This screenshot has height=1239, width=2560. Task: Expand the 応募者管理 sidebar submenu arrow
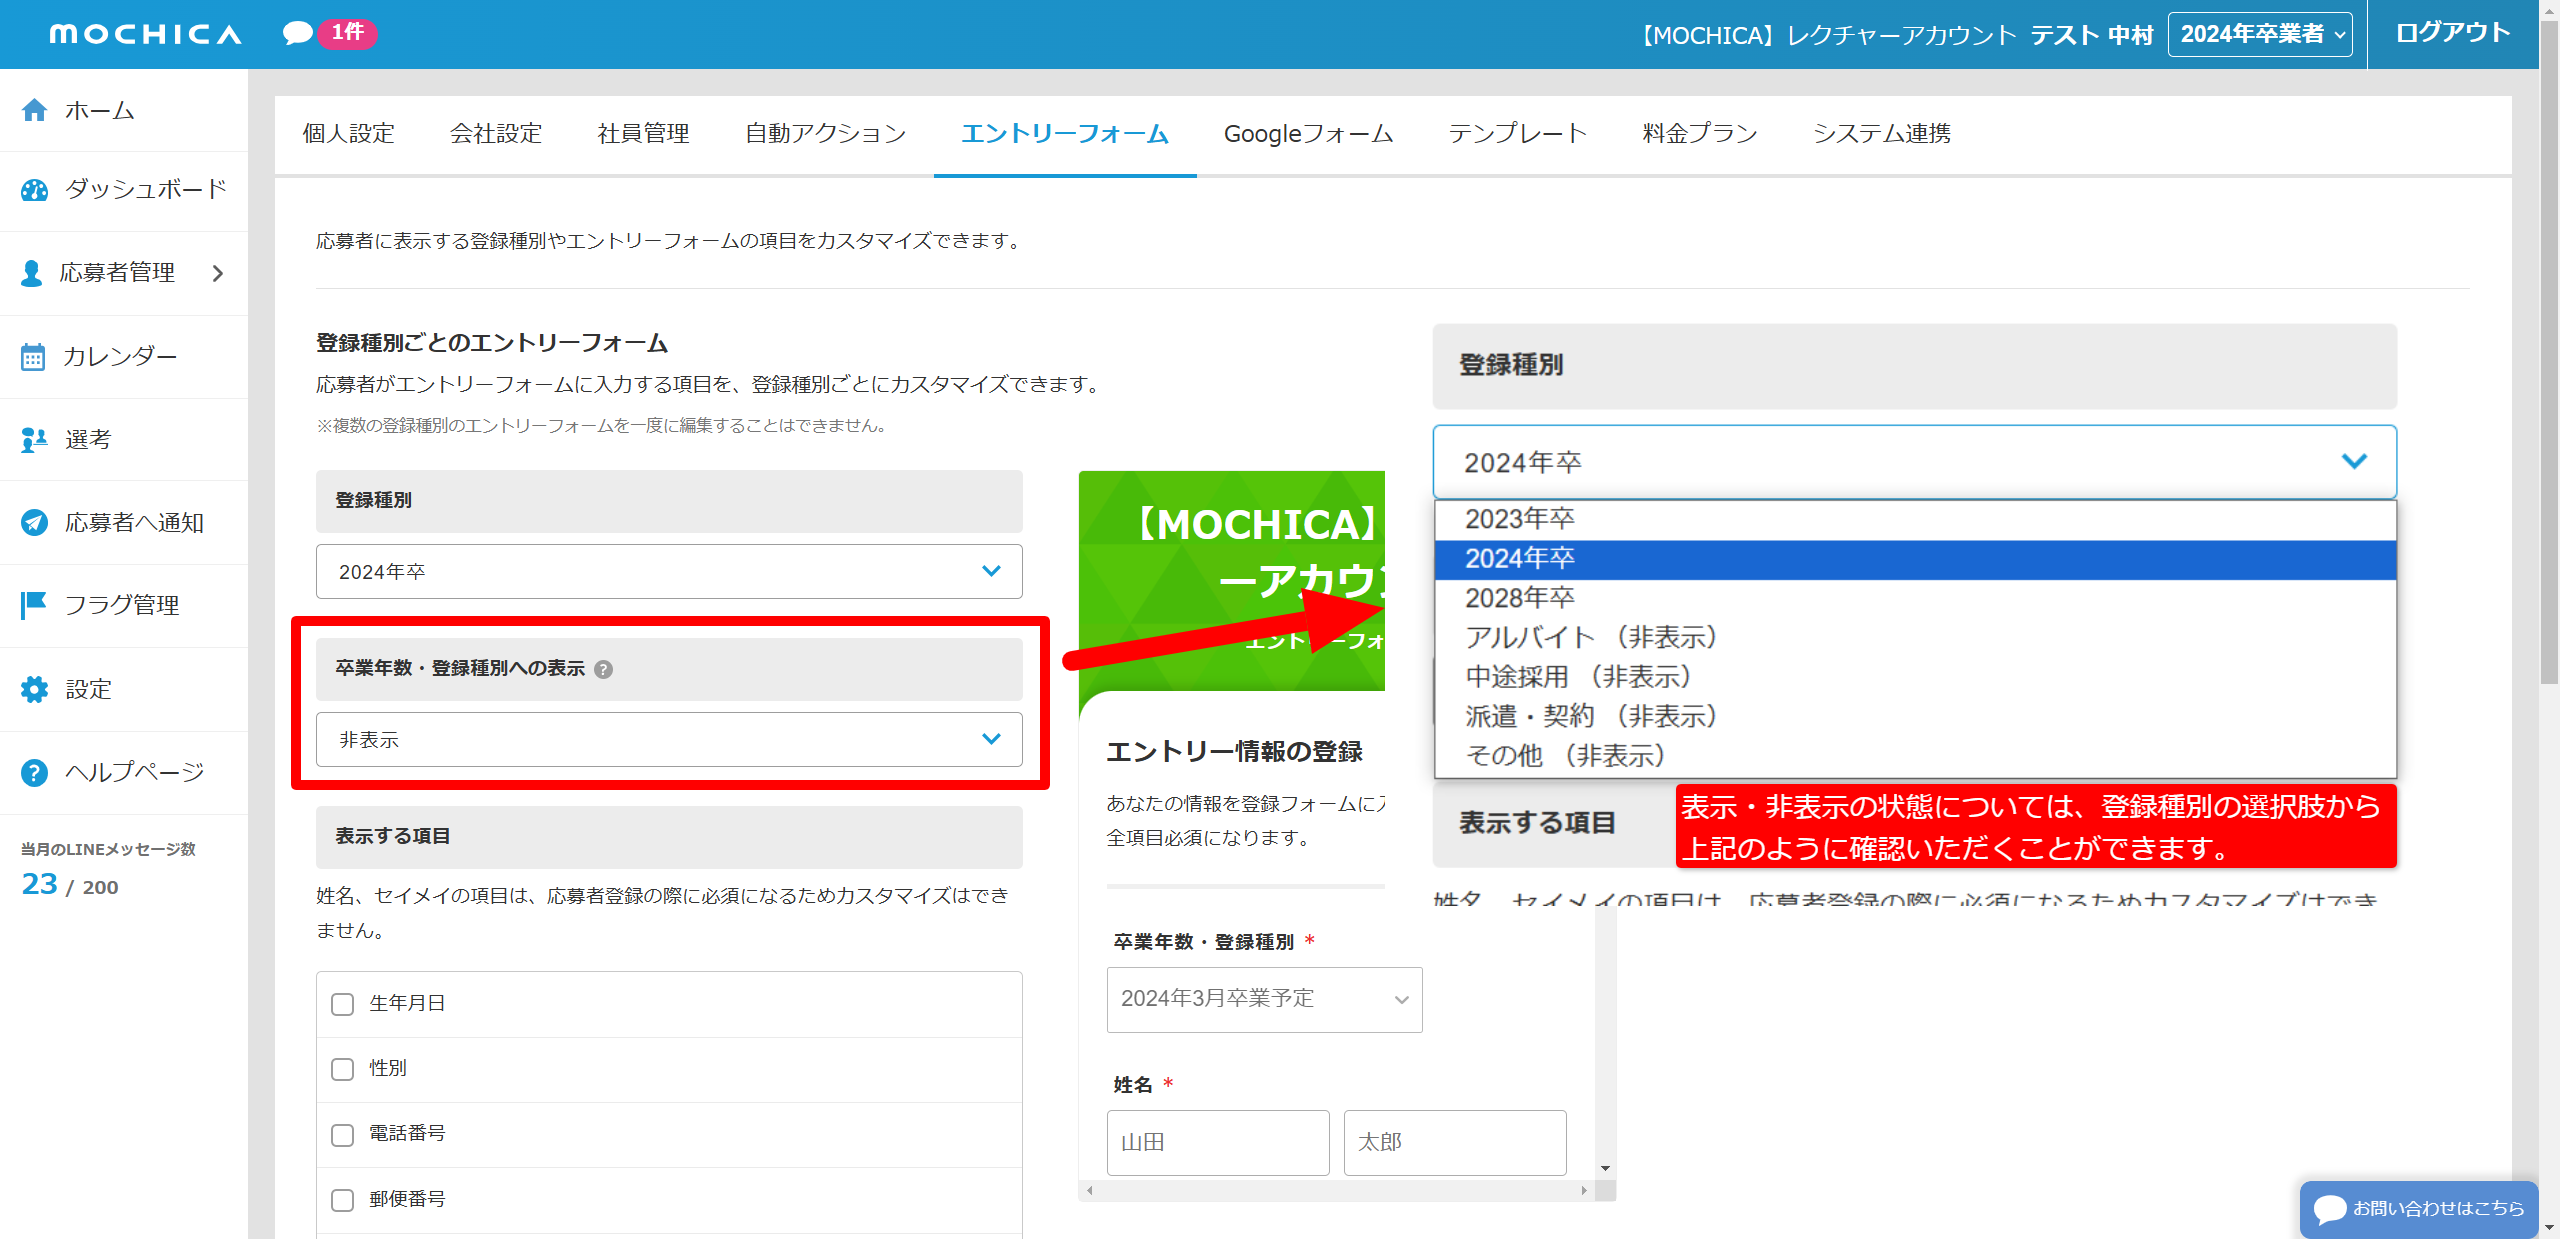pyautogui.click(x=218, y=273)
